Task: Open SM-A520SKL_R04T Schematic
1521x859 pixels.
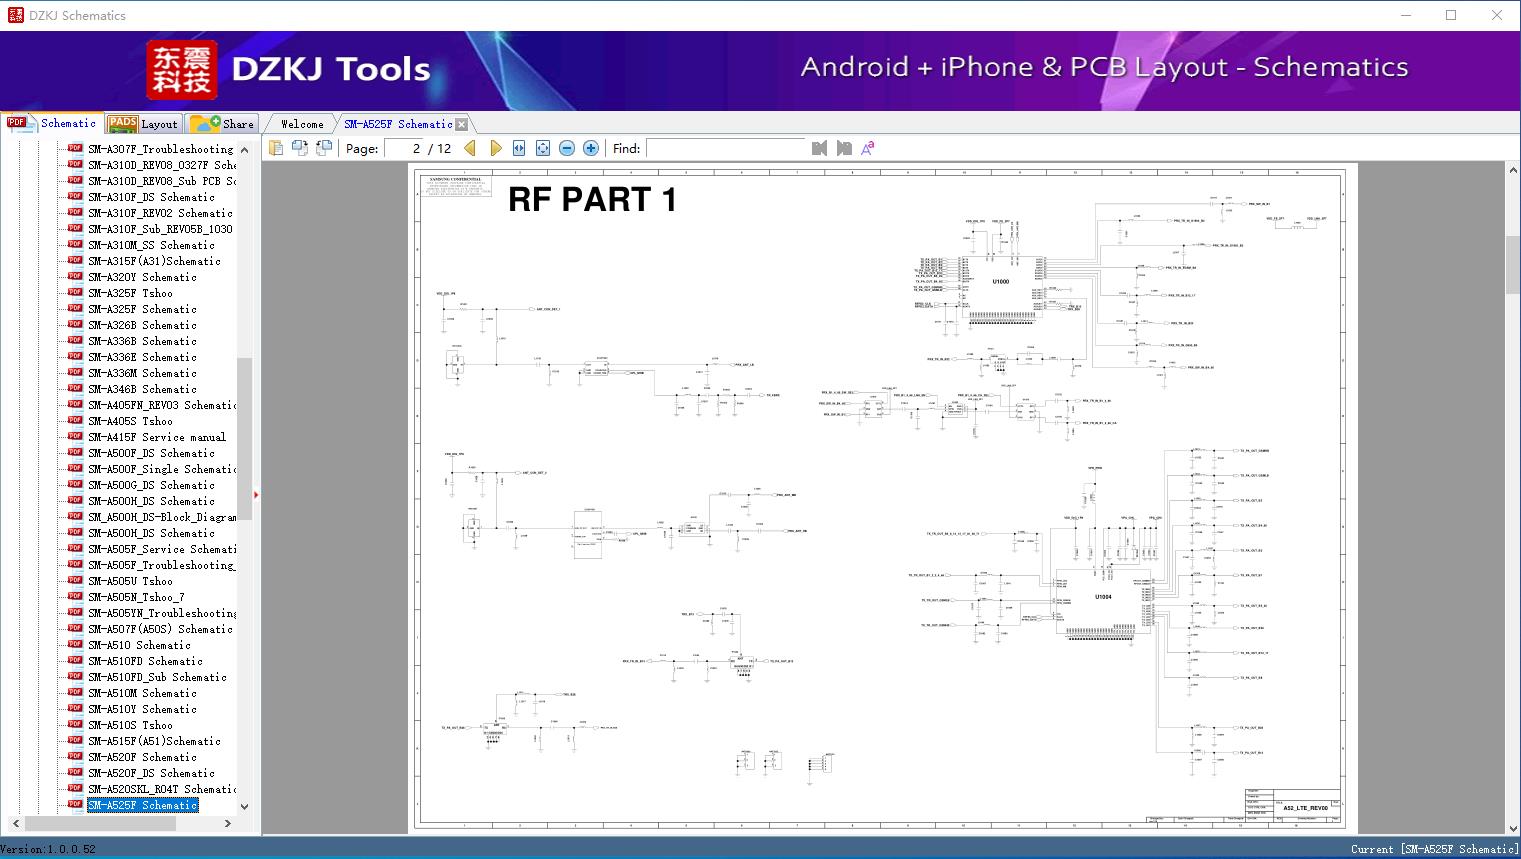Action: [162, 789]
